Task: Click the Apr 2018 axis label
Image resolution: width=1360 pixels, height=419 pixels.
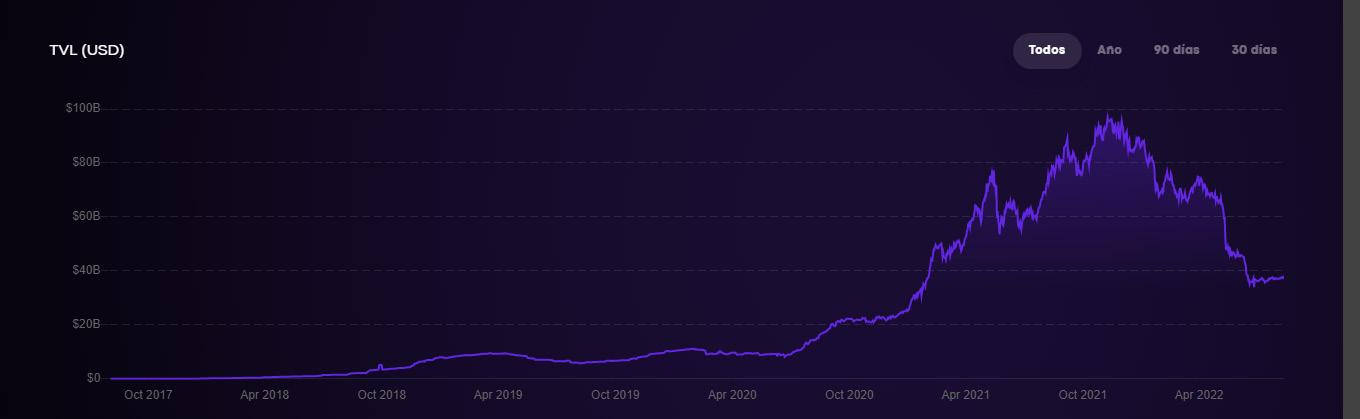Action: coord(264,395)
